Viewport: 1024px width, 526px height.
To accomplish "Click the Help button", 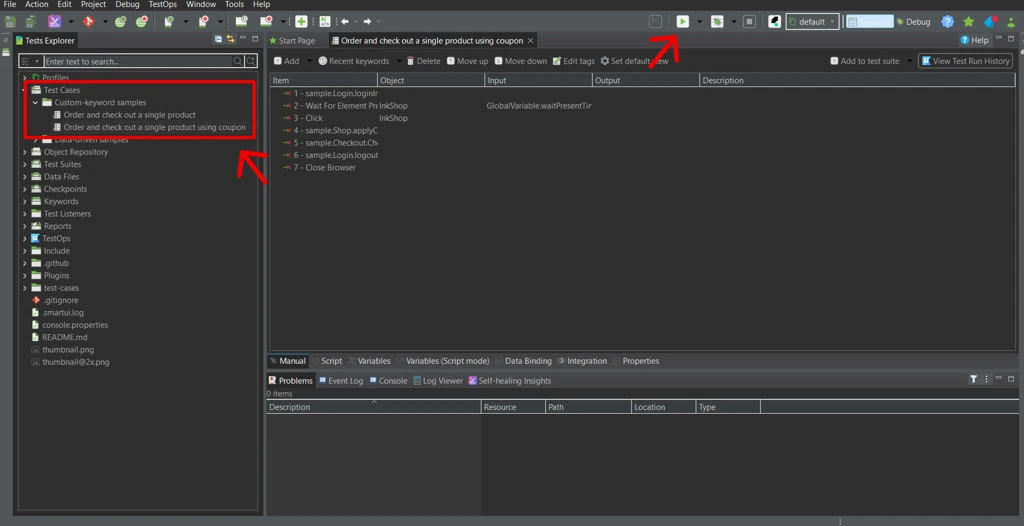I will [974, 40].
